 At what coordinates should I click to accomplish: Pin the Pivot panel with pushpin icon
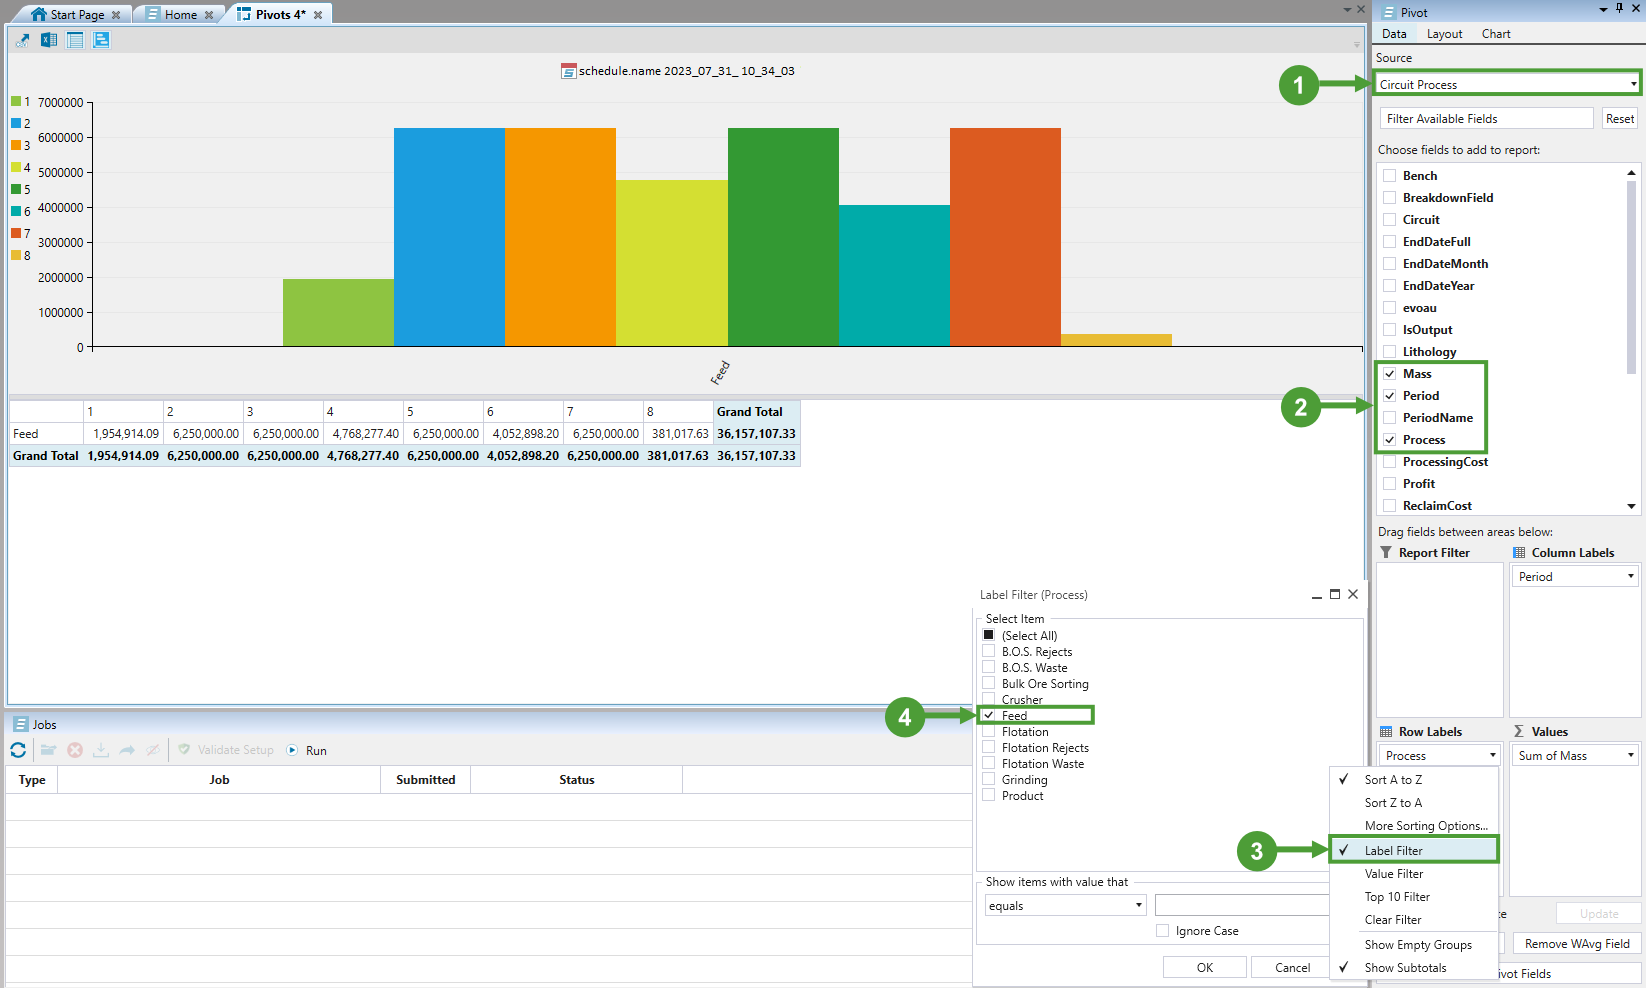pos(1619,9)
